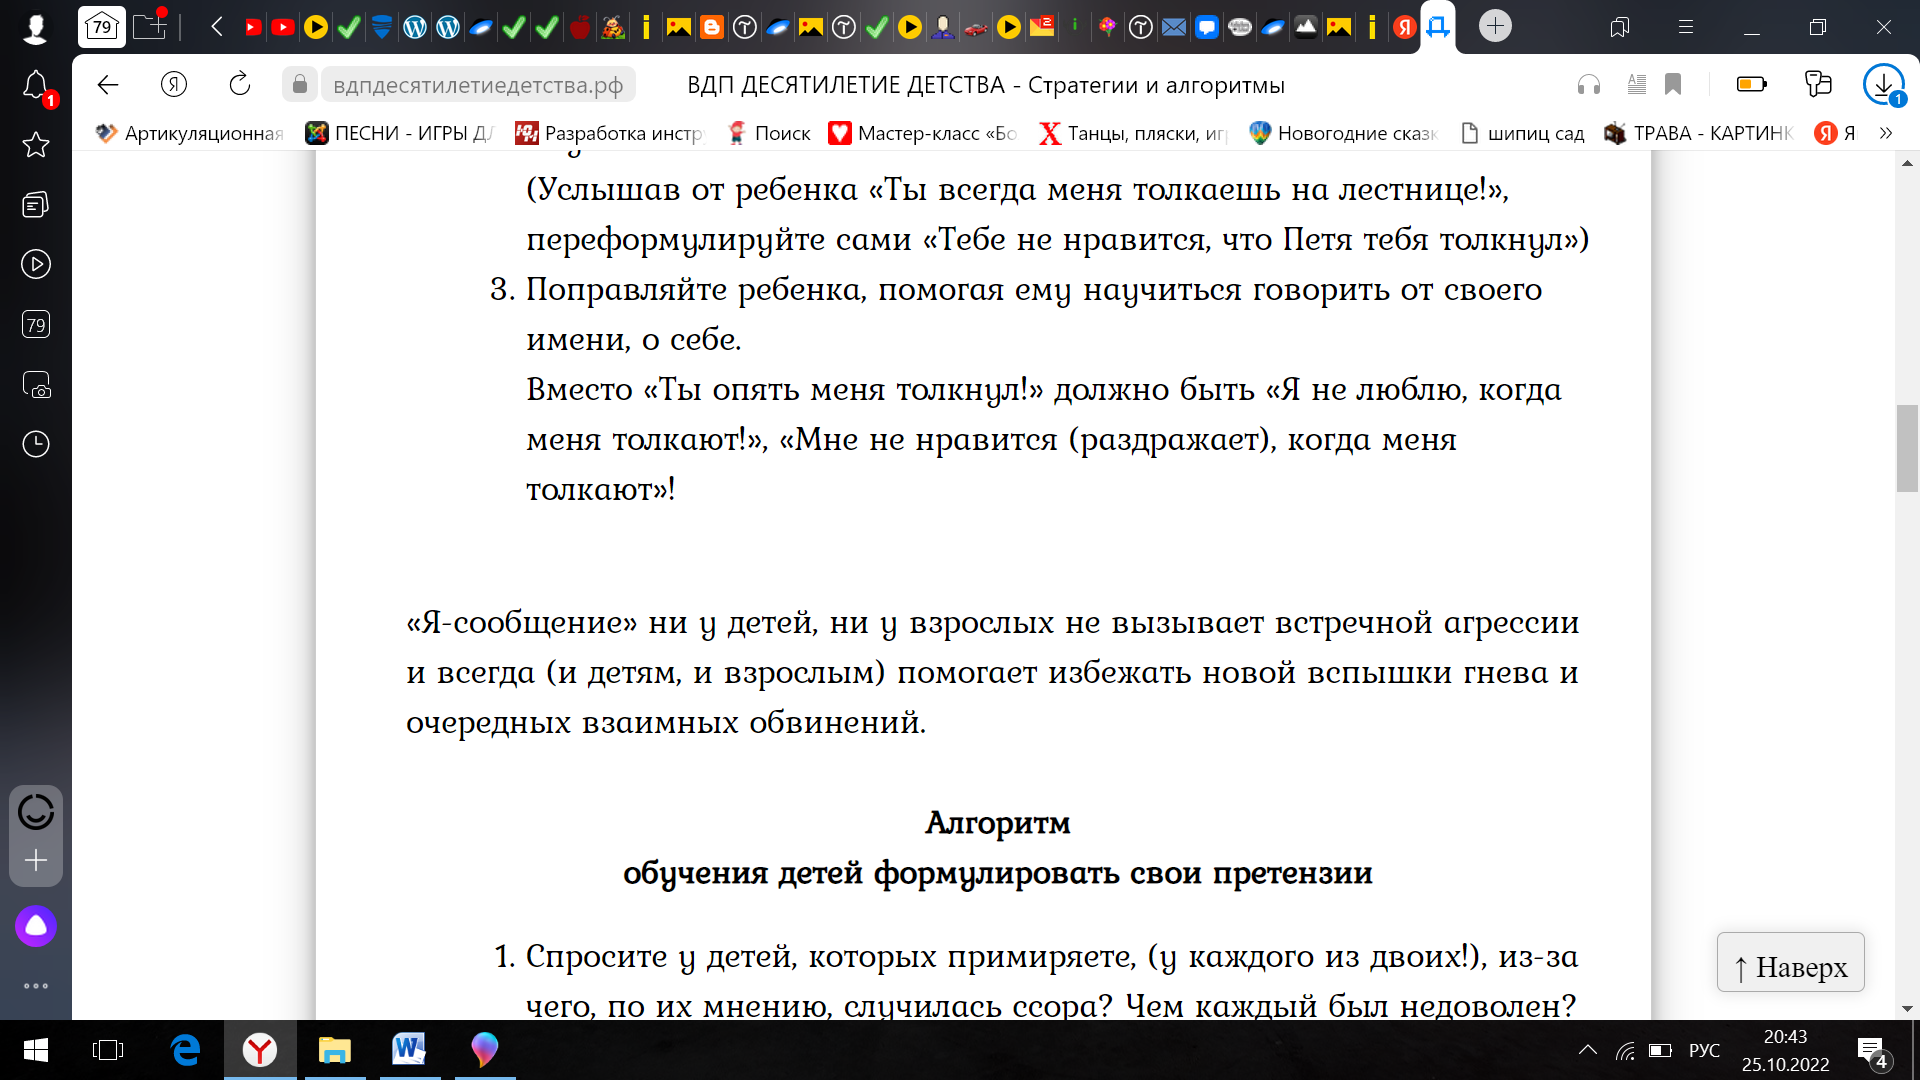Reload the current page

[x=240, y=85]
